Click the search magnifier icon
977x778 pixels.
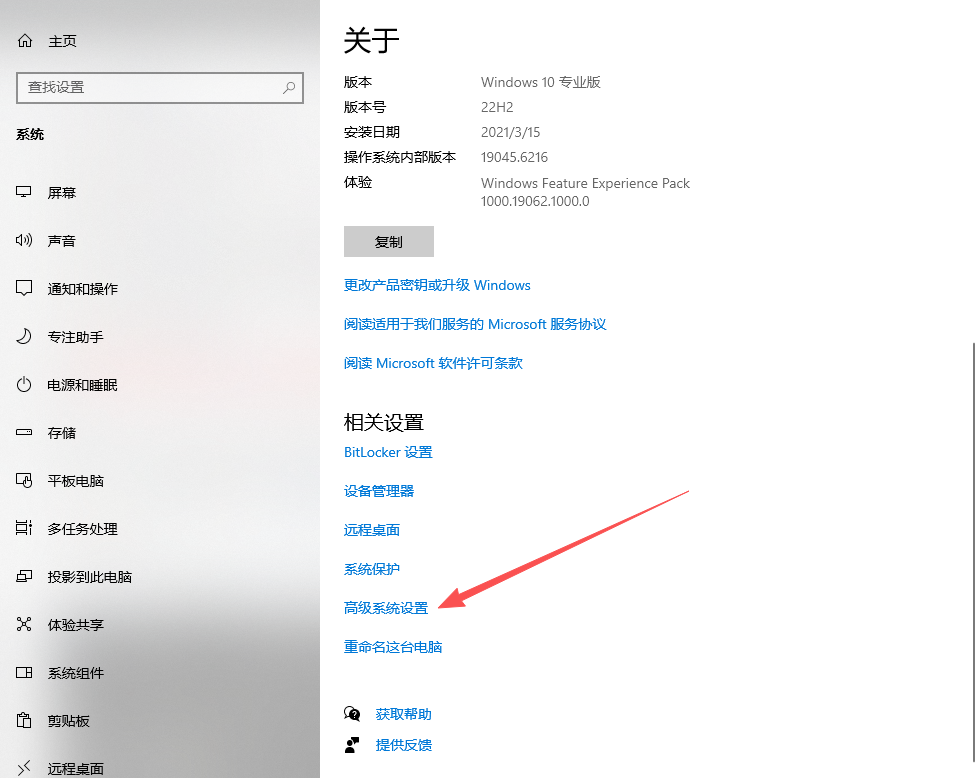click(x=288, y=88)
